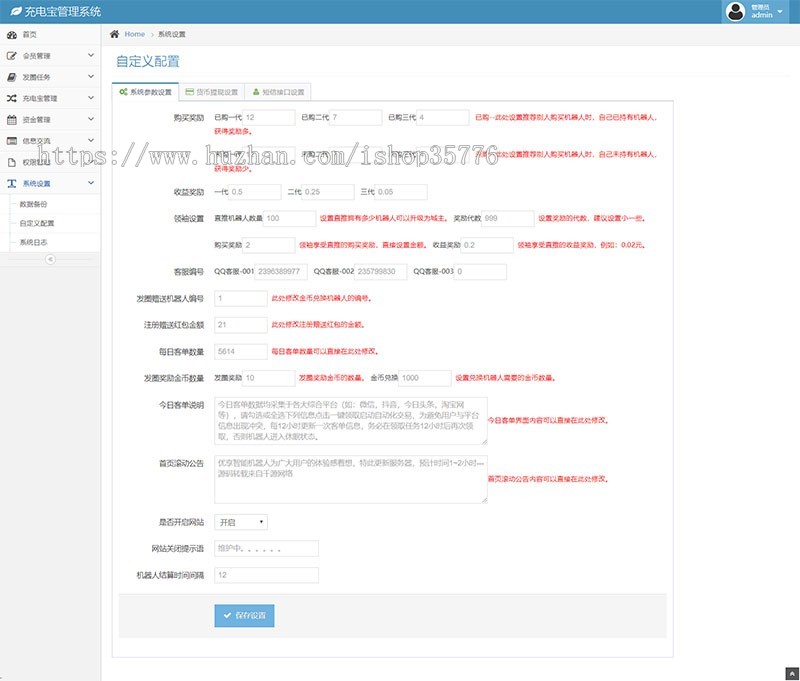Collapse the sidebar with the arrow icon
This screenshot has height=681, width=800.
pyautogui.click(x=50, y=259)
